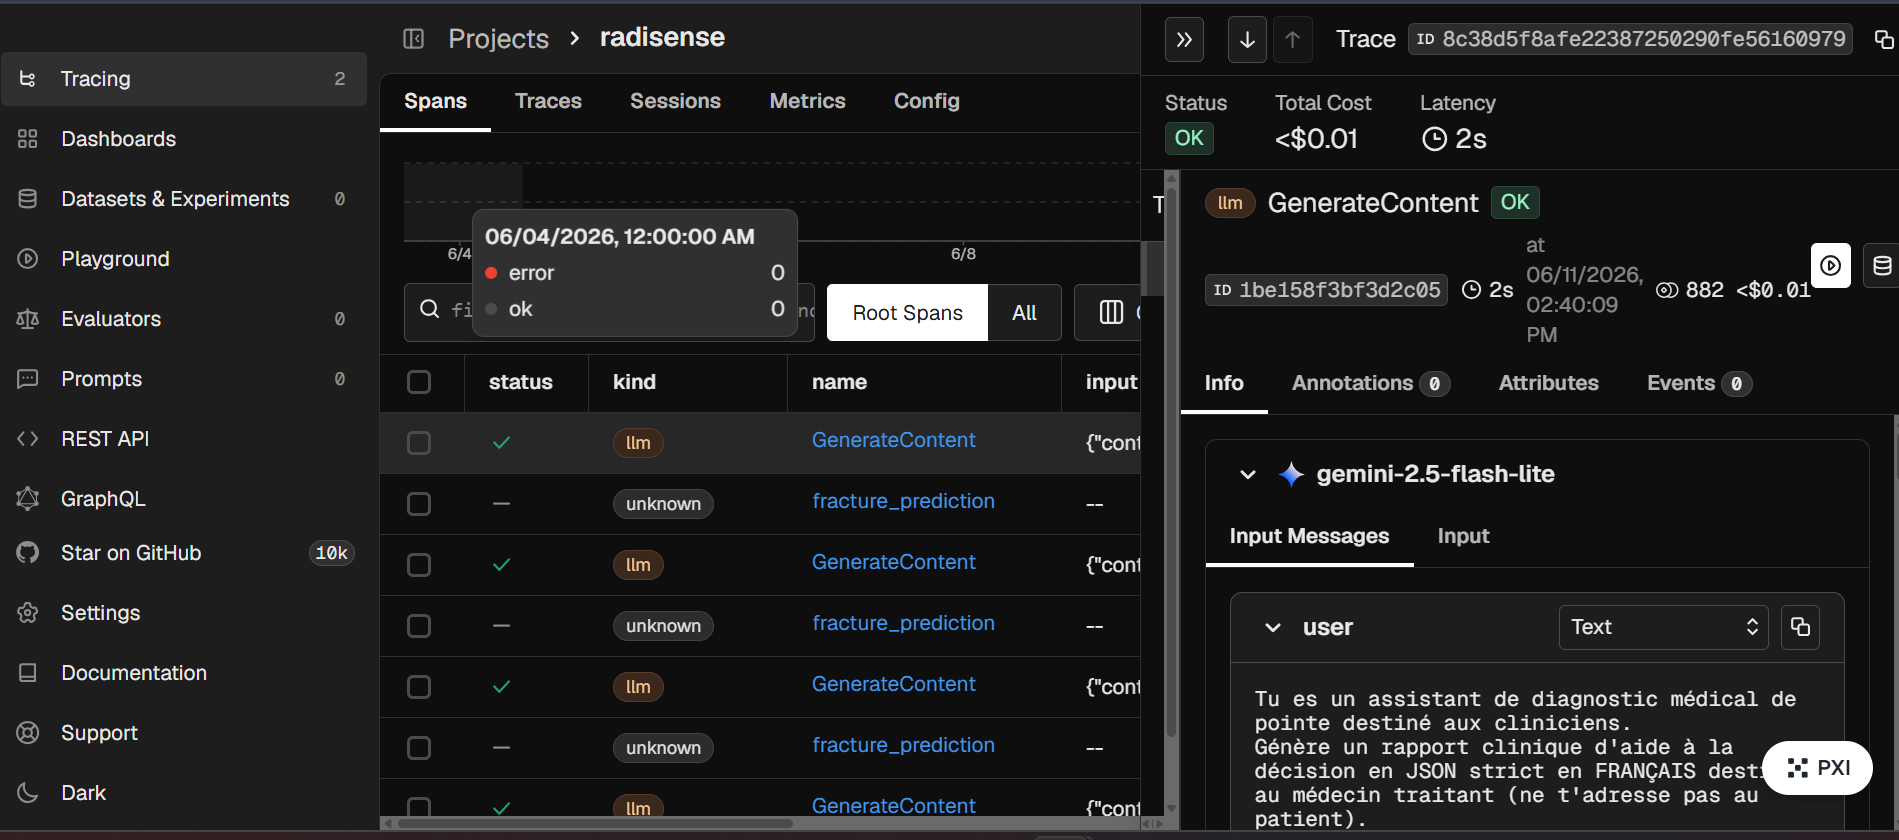Click the spans table horizontal scrollbar
The image size is (1899, 840).
click(x=595, y=824)
